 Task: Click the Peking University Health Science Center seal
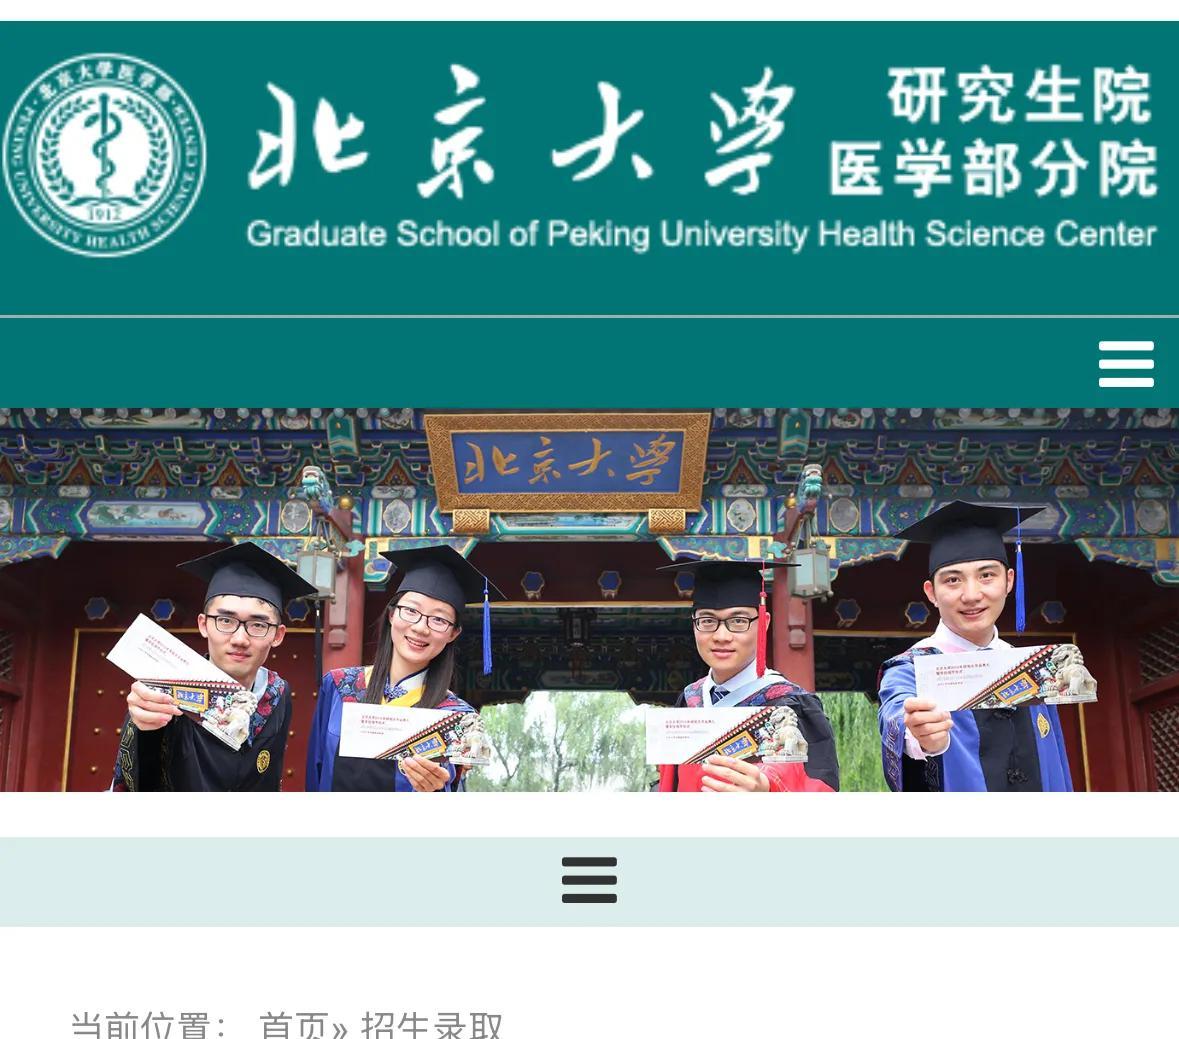(105, 155)
